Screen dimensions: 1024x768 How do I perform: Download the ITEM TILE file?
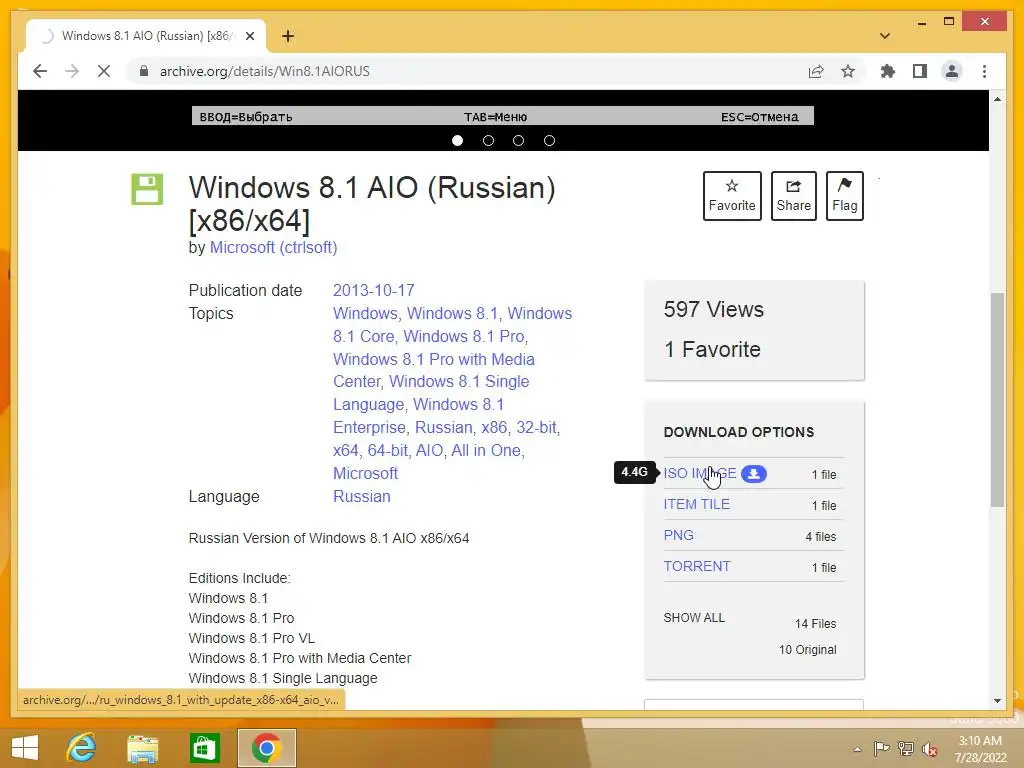(x=697, y=504)
